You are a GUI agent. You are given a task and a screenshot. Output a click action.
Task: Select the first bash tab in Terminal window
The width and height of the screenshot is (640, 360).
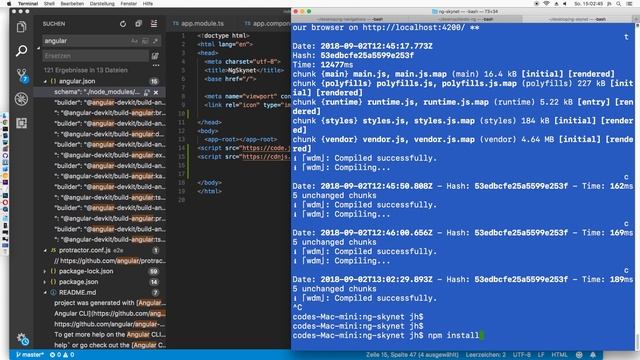point(350,19)
